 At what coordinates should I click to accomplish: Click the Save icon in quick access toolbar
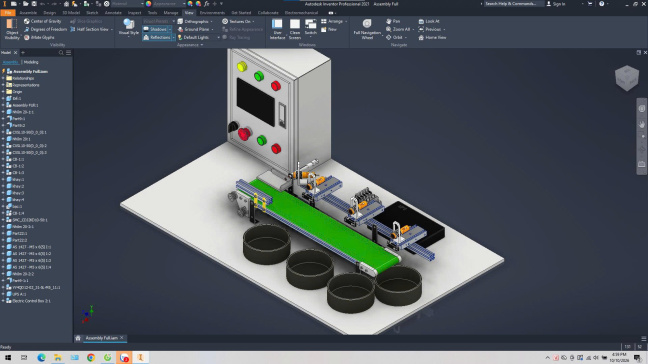(34, 4)
